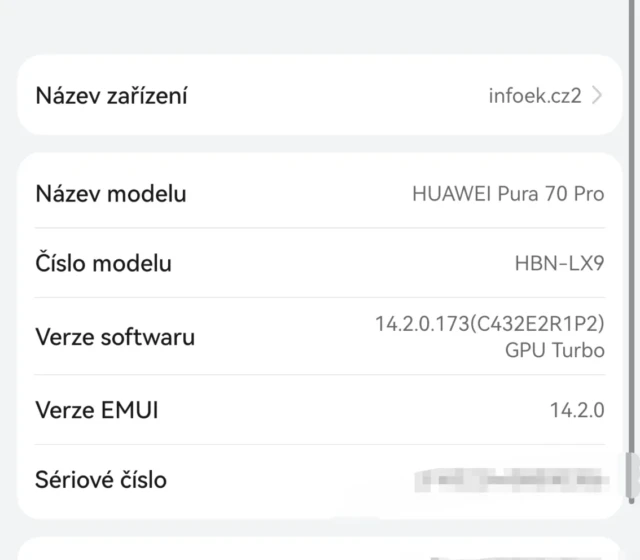Image resolution: width=640 pixels, height=560 pixels.
Task: Click the EMUI version value 14.2.0
Action: point(577,410)
